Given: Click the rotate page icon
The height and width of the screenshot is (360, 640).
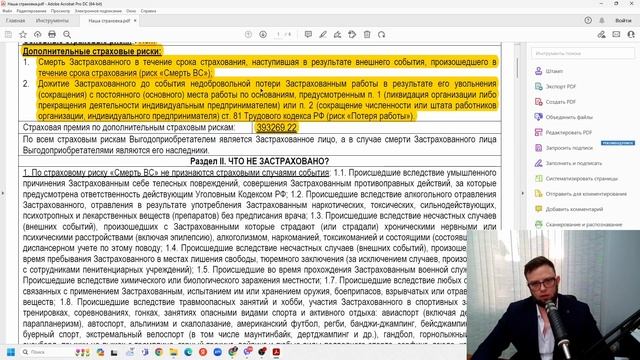Looking at the screenshot, I should (x=382, y=35).
